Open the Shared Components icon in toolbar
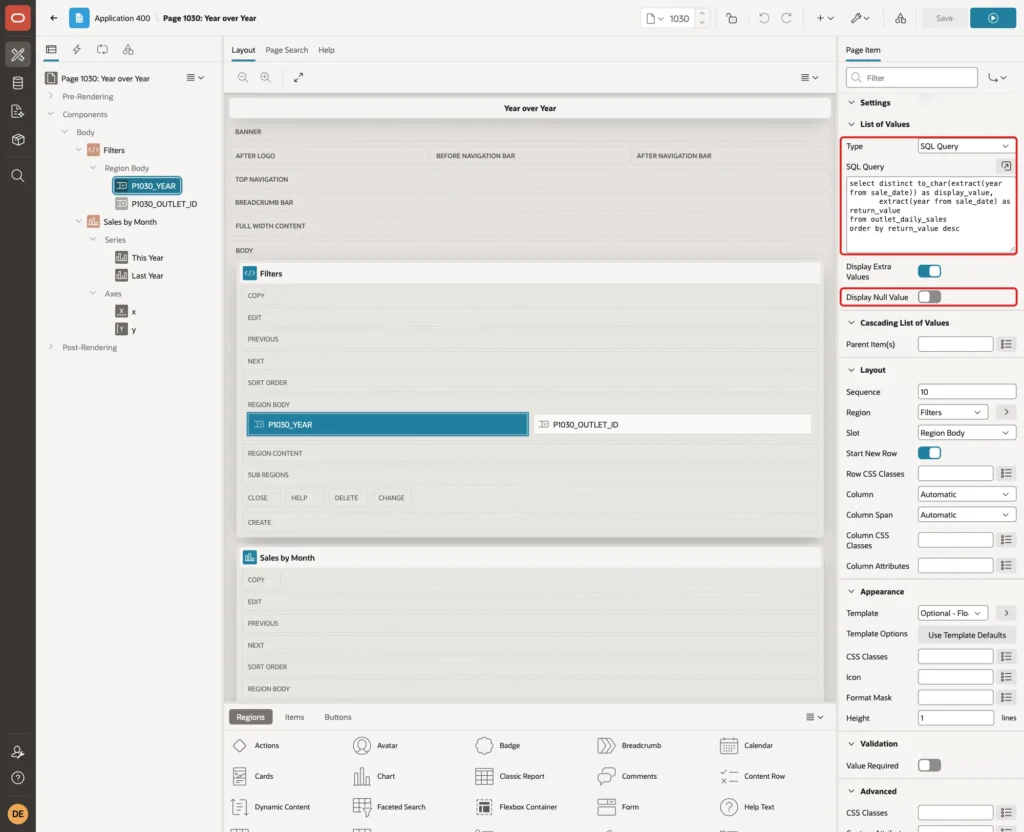The width and height of the screenshot is (1024, 832). (900, 18)
